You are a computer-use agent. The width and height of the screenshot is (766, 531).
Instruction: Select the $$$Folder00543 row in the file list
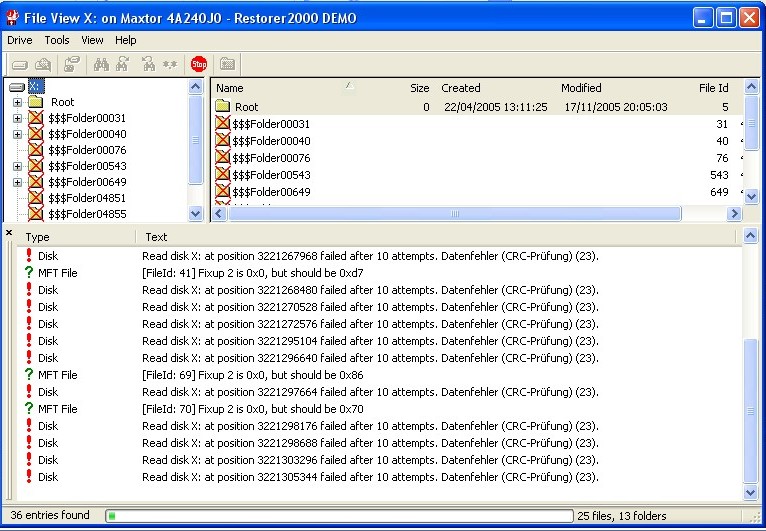click(x=476, y=175)
